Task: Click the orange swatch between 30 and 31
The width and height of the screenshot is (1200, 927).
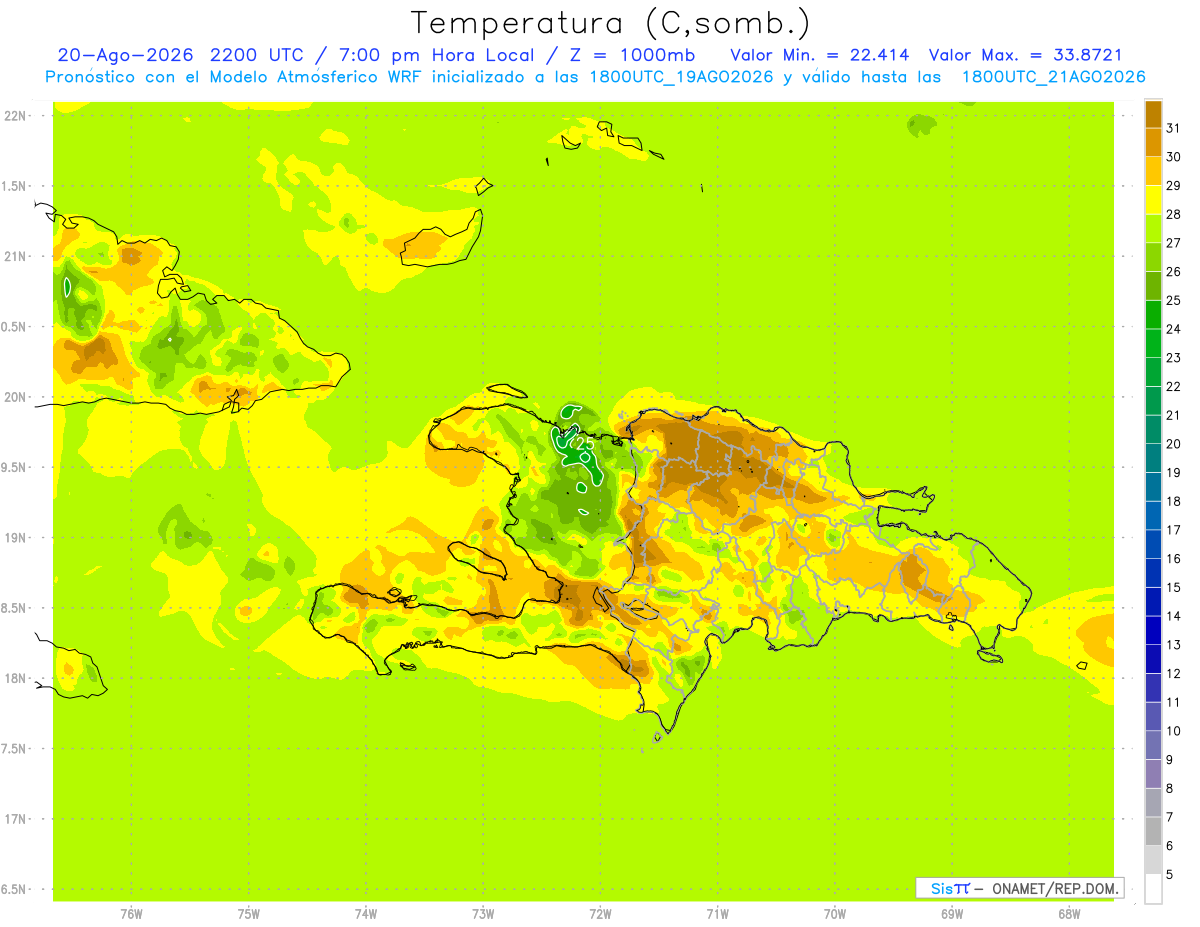Action: 1153,142
